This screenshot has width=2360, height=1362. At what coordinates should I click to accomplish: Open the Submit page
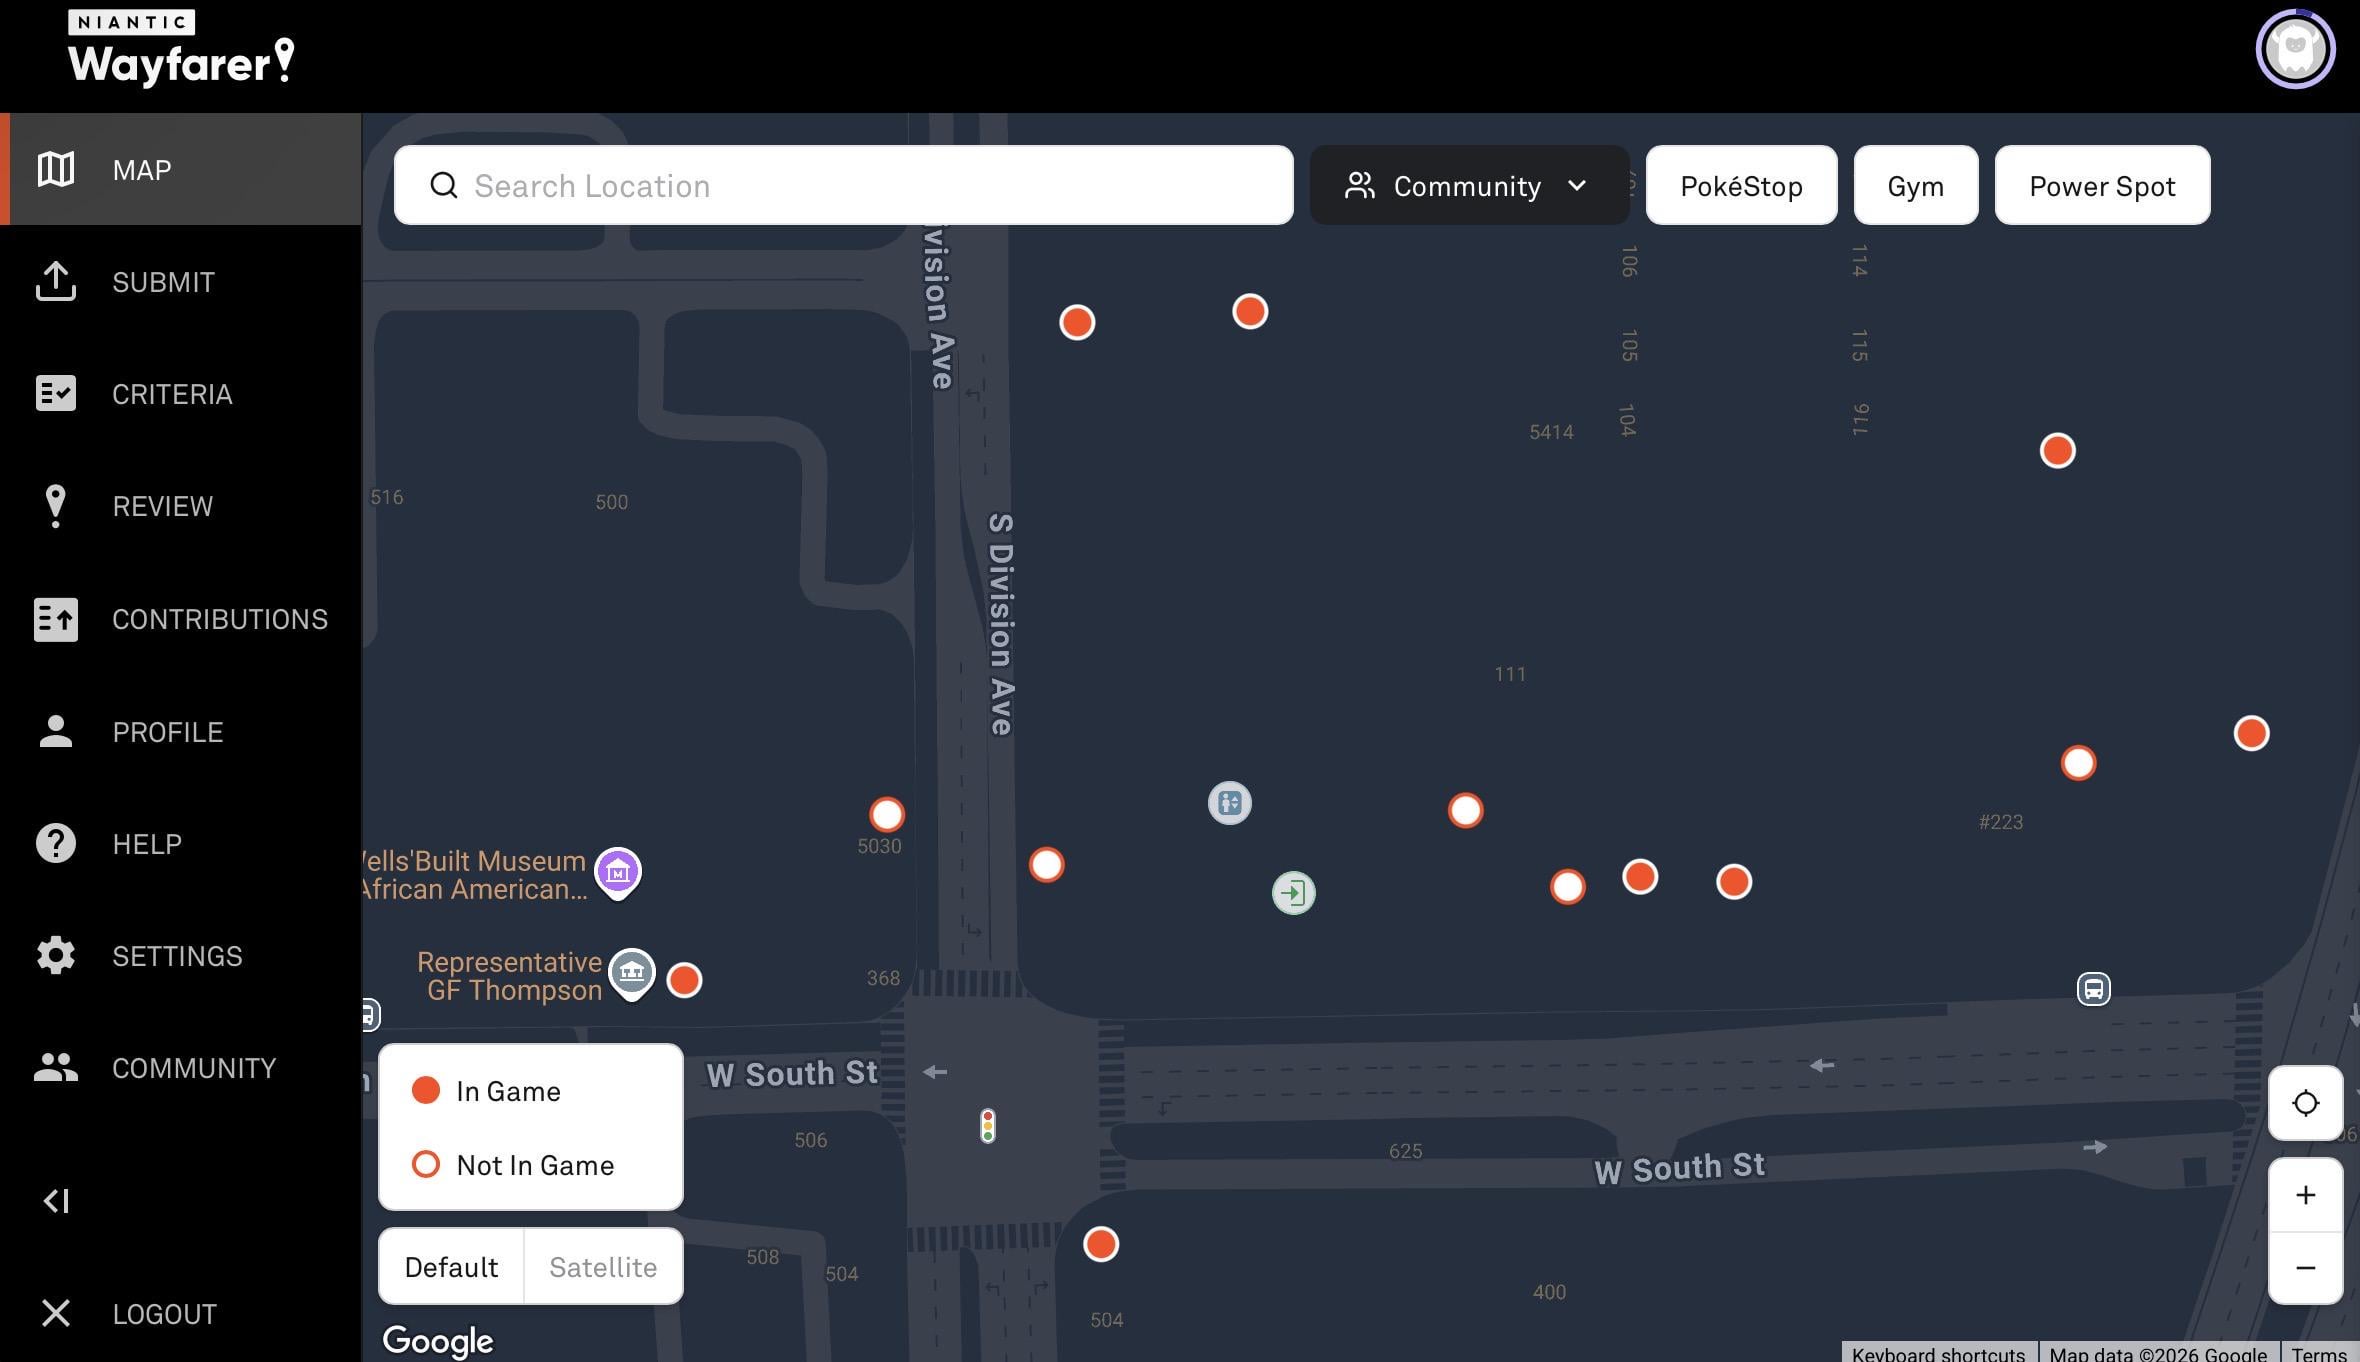click(x=163, y=282)
